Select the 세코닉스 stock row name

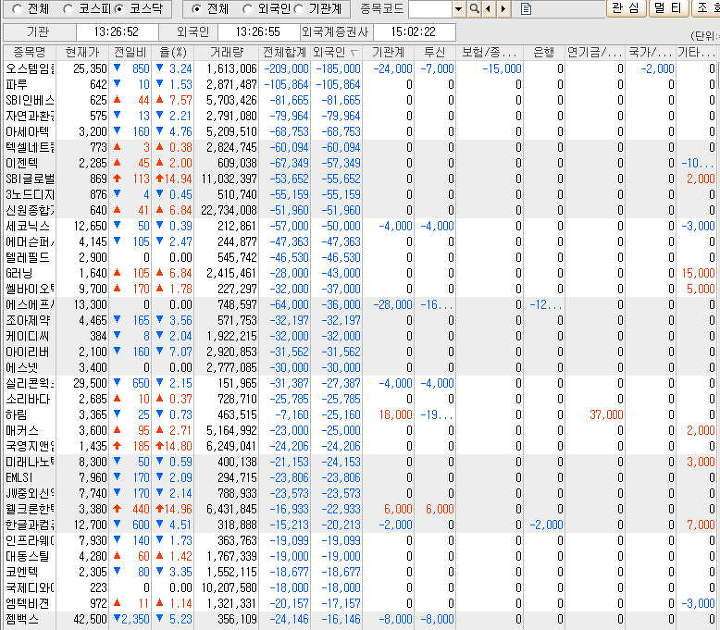pos(27,226)
